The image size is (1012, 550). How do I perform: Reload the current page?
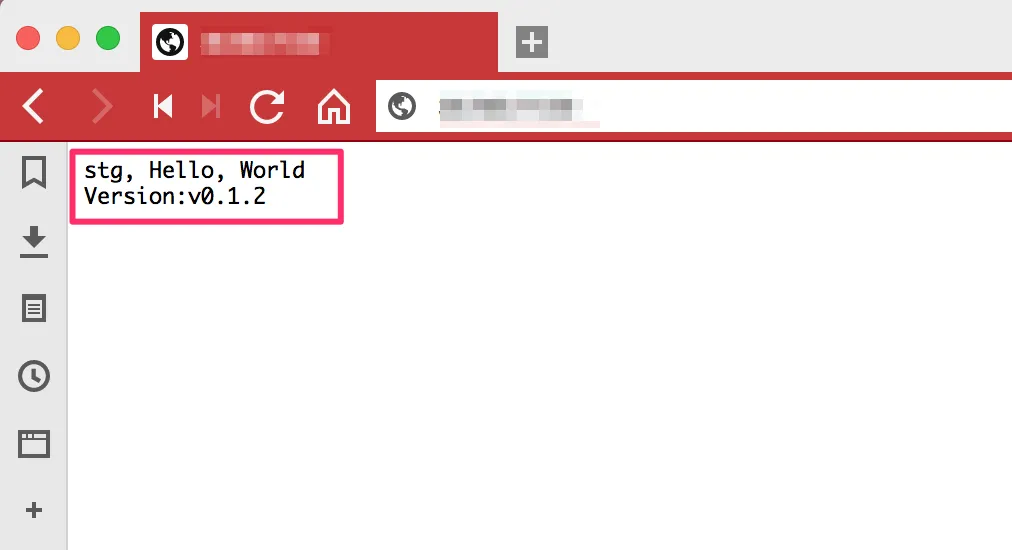point(267,107)
